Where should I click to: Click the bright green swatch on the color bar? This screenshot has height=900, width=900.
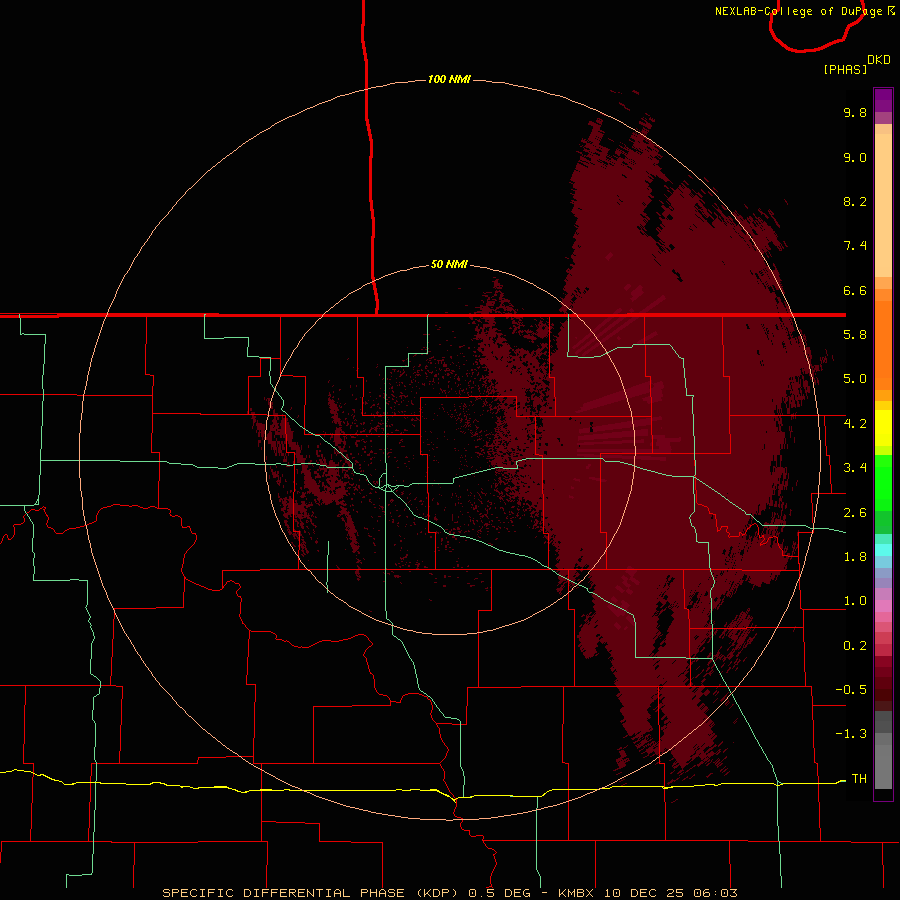coord(883,481)
